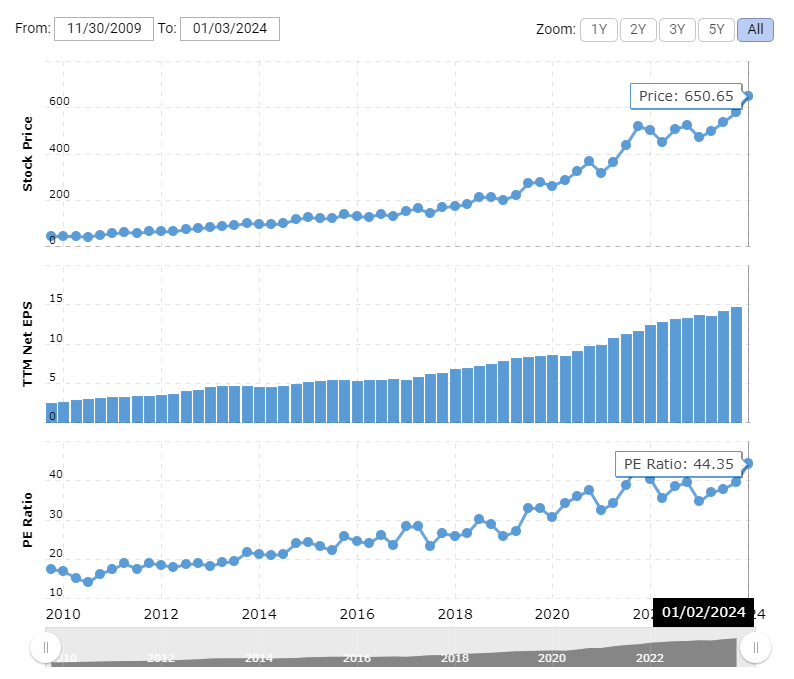
Task: Select the 2Y zoom range
Action: [x=638, y=29]
